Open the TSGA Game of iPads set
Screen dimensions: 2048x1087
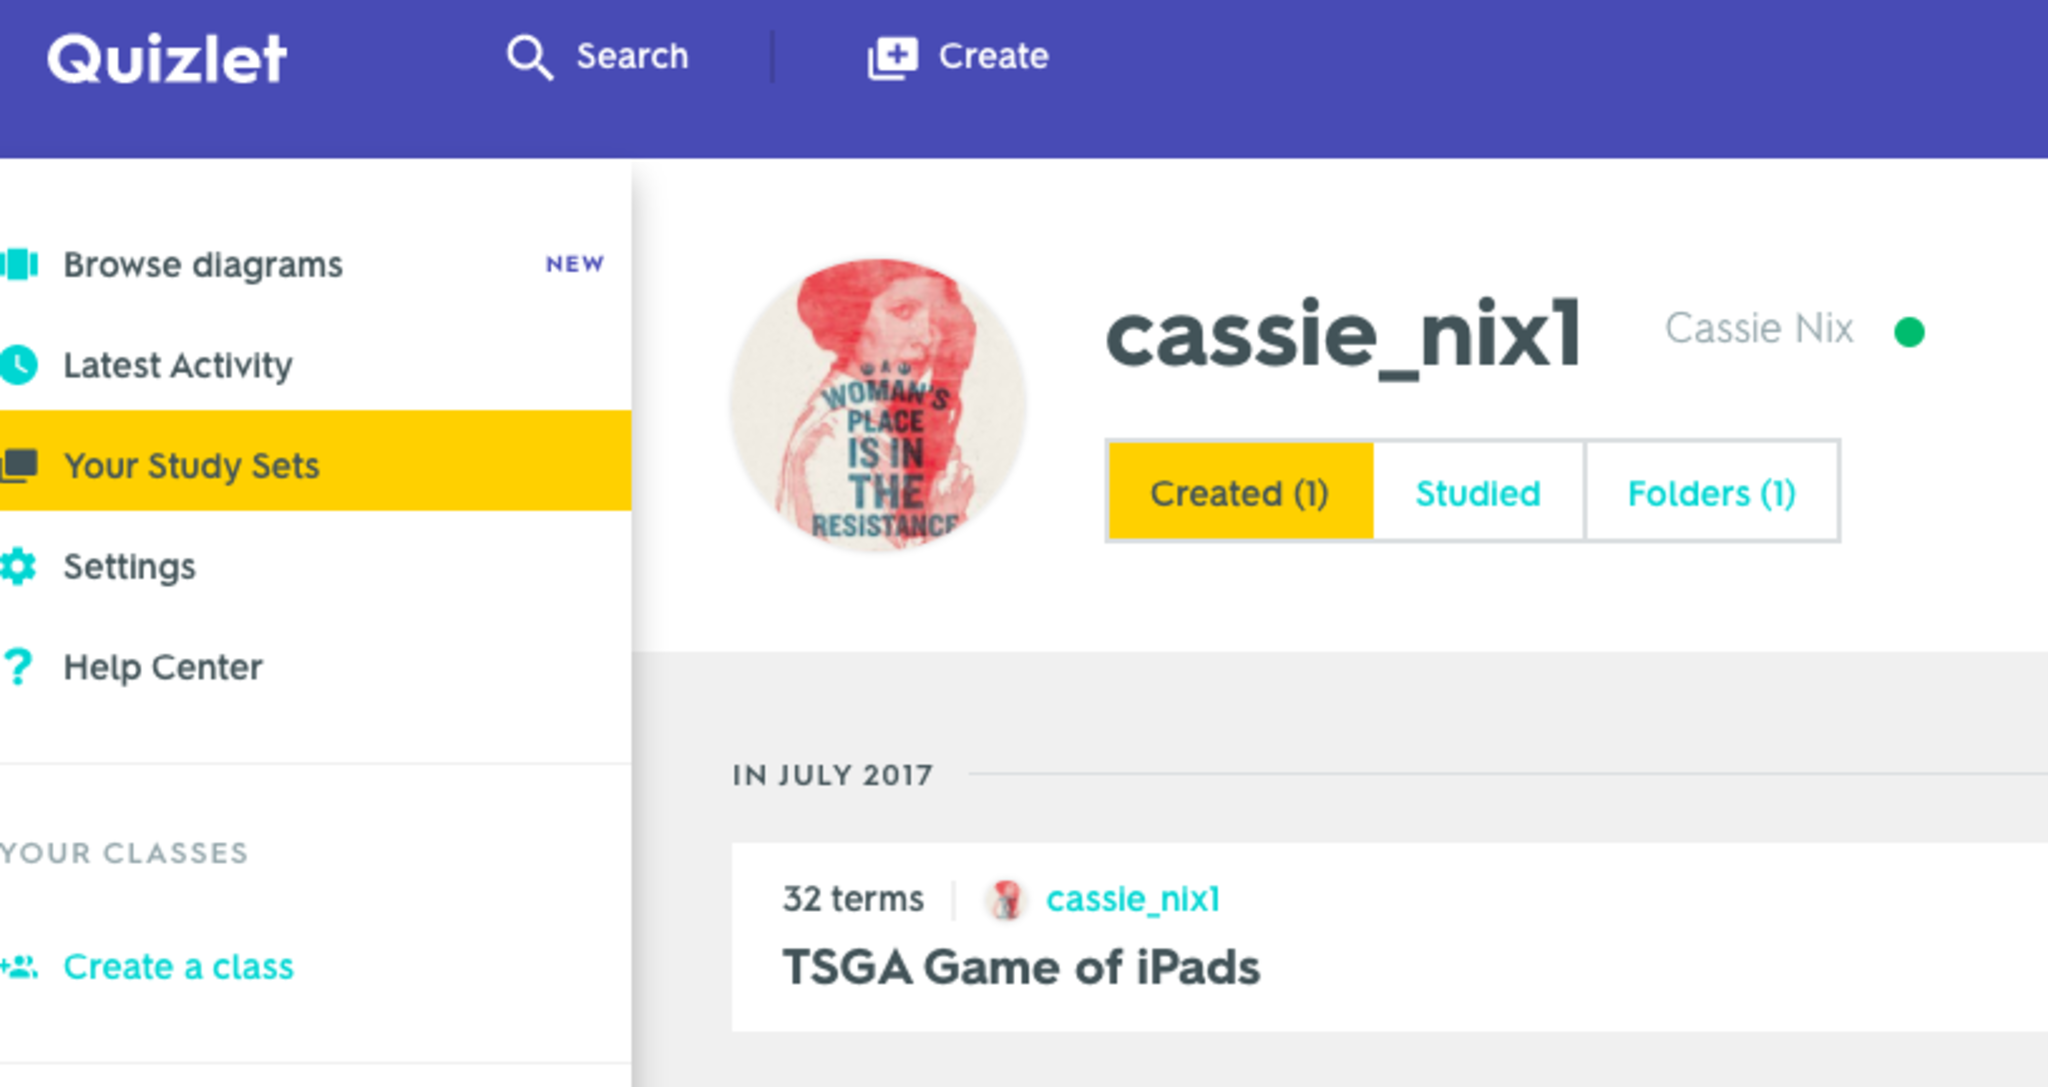point(1021,967)
